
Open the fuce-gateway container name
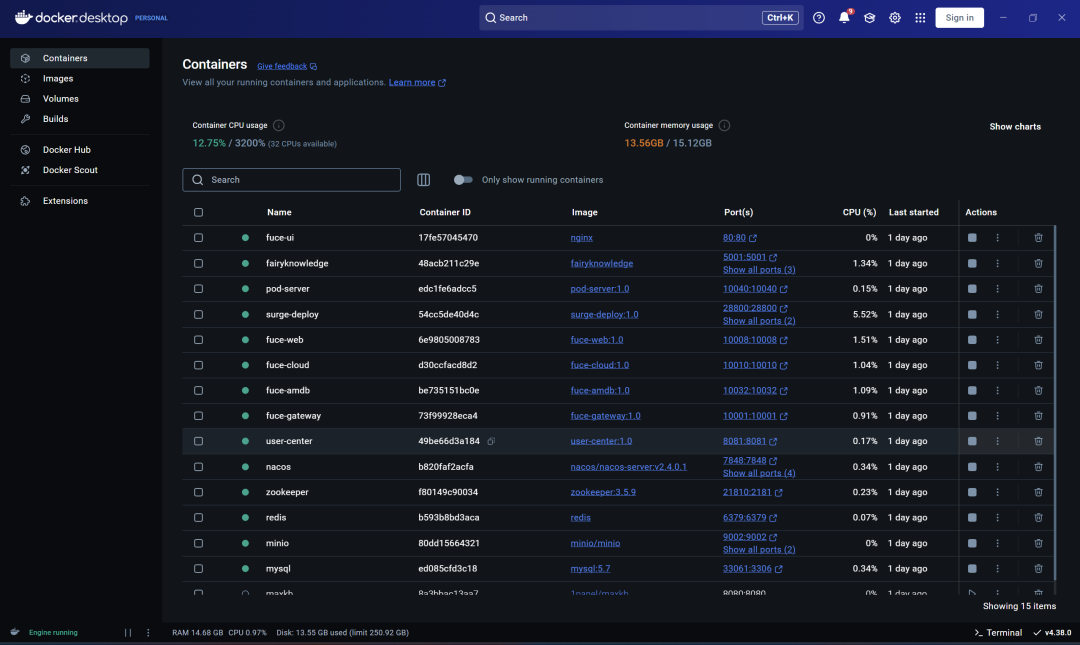[x=293, y=416]
